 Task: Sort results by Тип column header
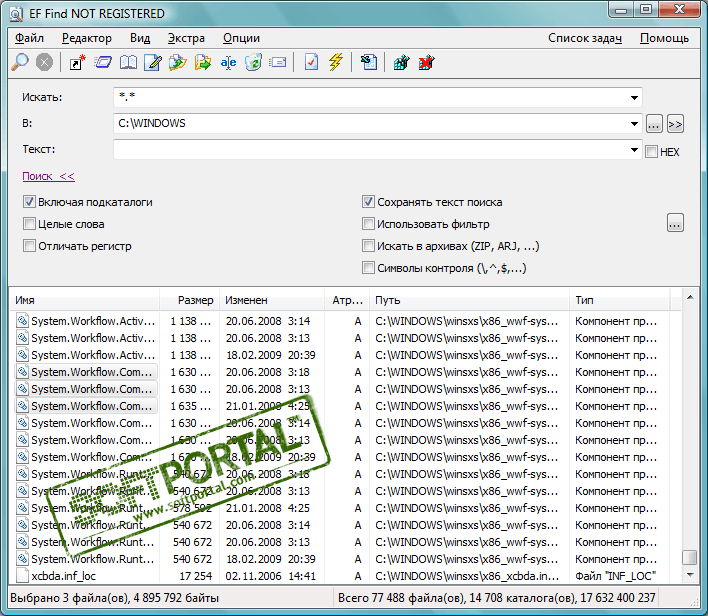click(620, 300)
